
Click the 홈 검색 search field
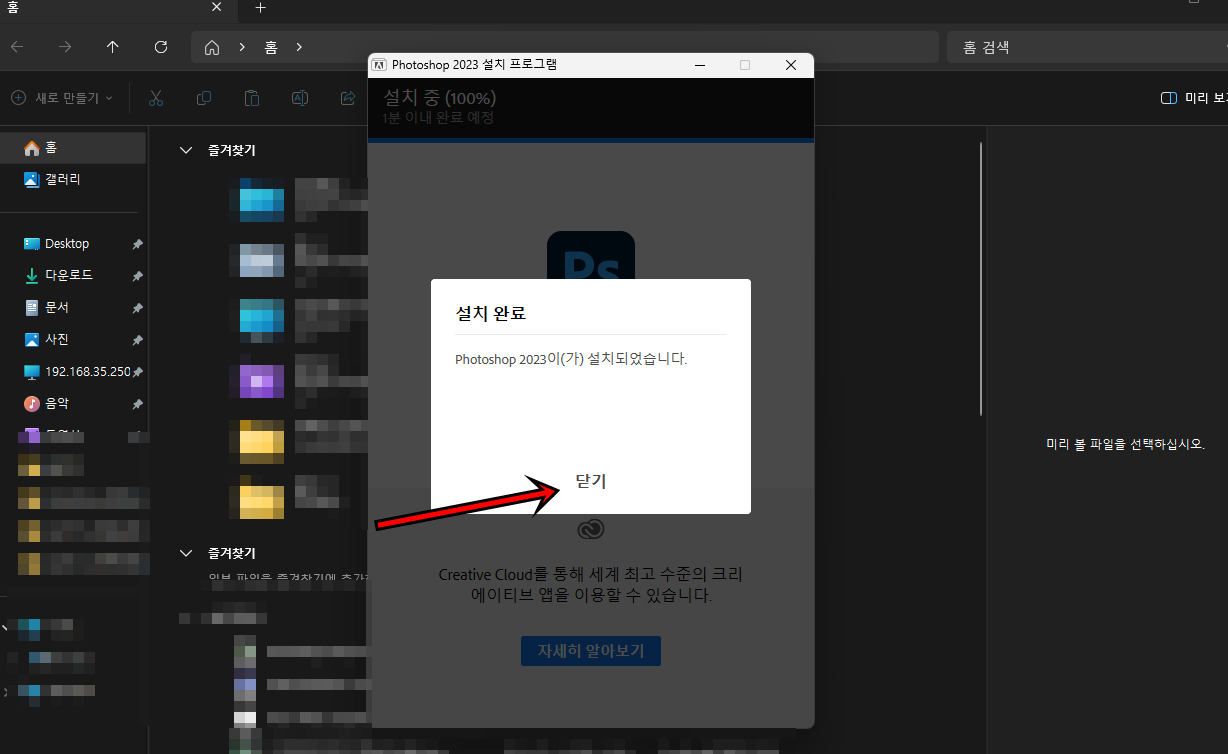[x=1086, y=47]
